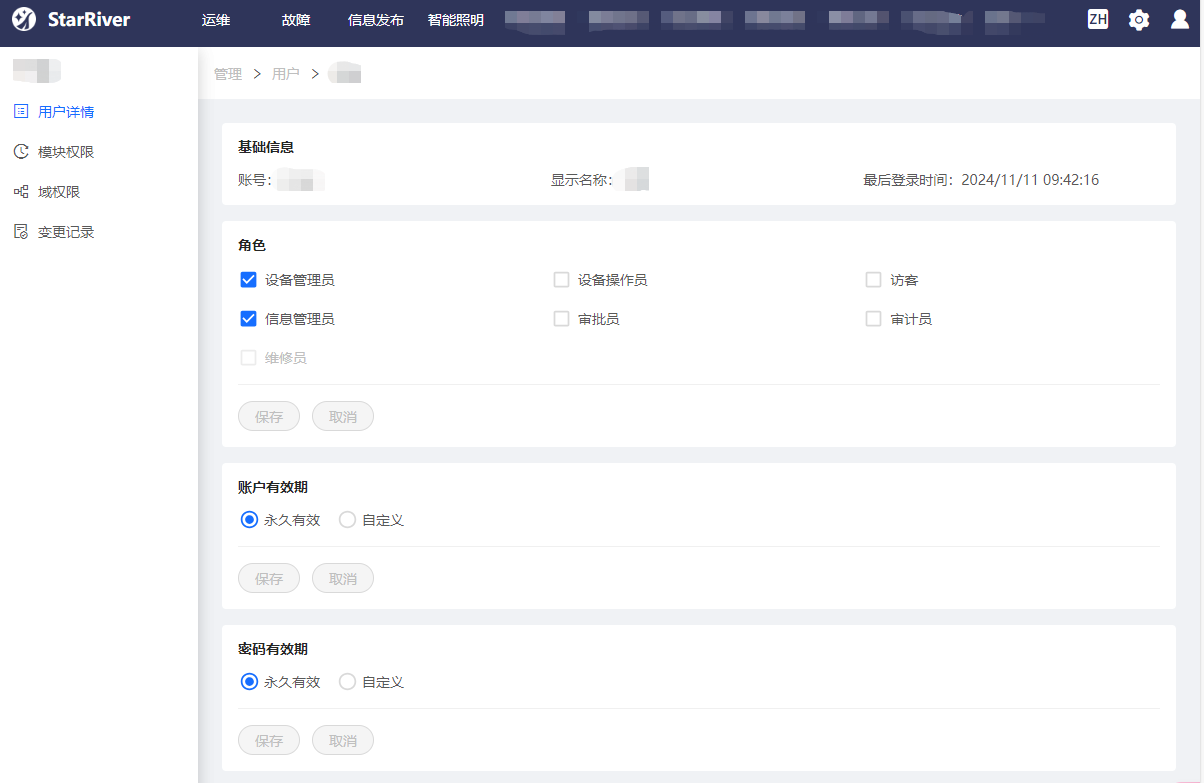
Task: Select 自定义 under 密码有效期
Action: pos(347,682)
